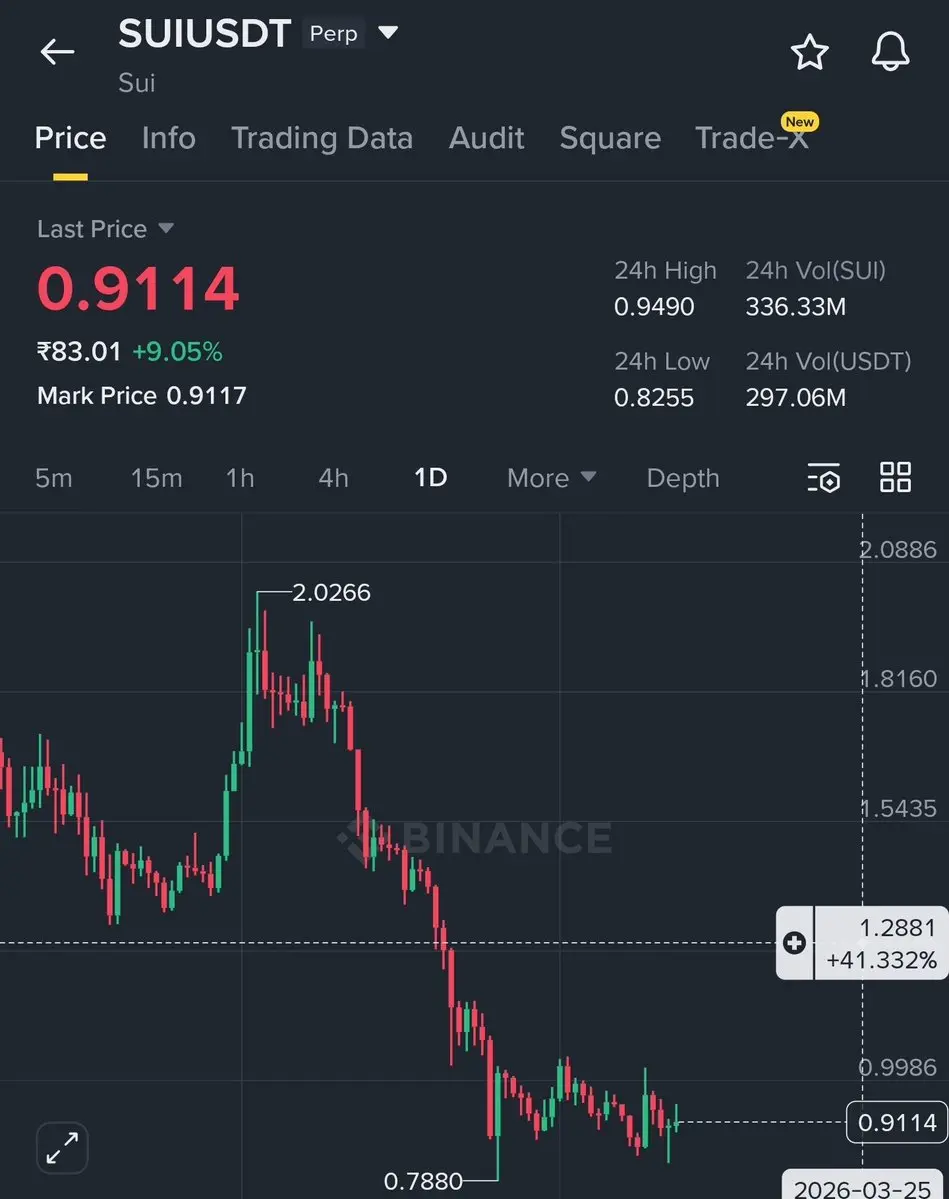Screen dimensions: 949x1199
Task: Tap the ₹83.01 rupee price
Action: (79, 352)
